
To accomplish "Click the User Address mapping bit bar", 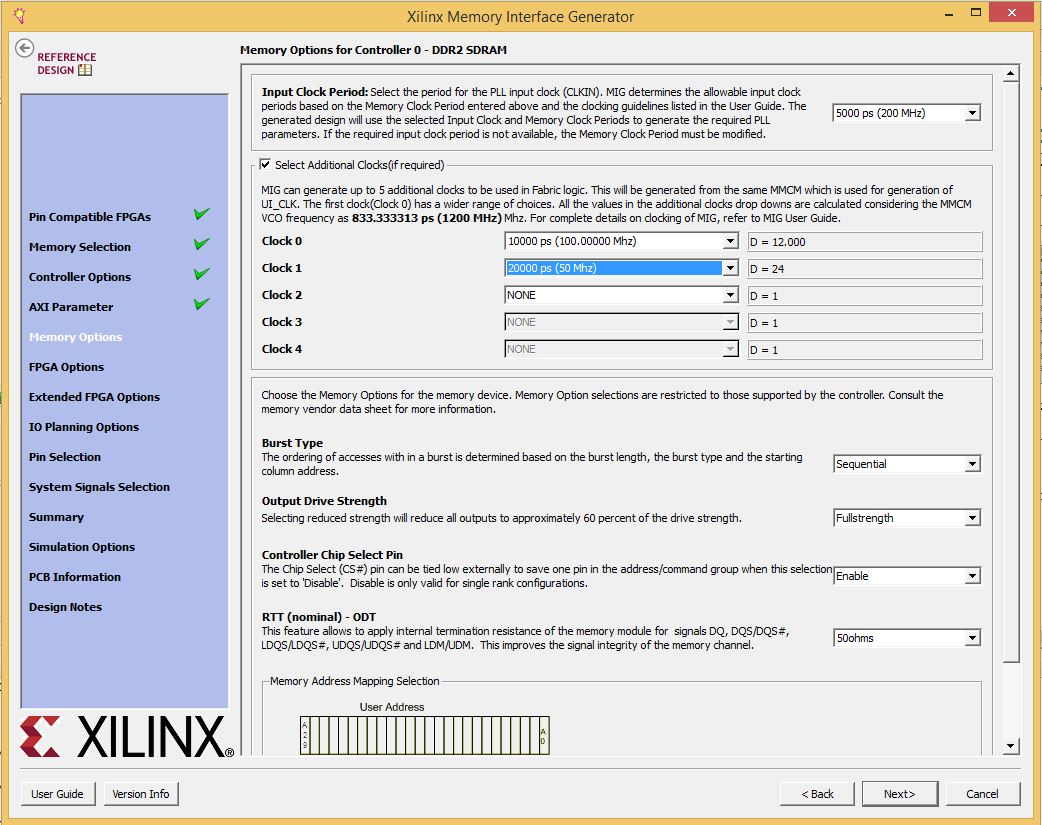I will click(425, 735).
